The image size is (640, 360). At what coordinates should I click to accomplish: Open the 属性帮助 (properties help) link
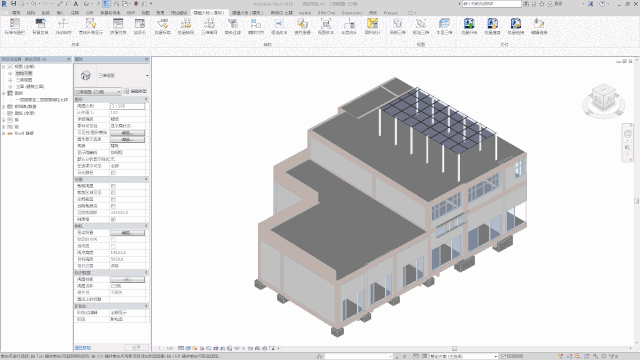(83, 348)
